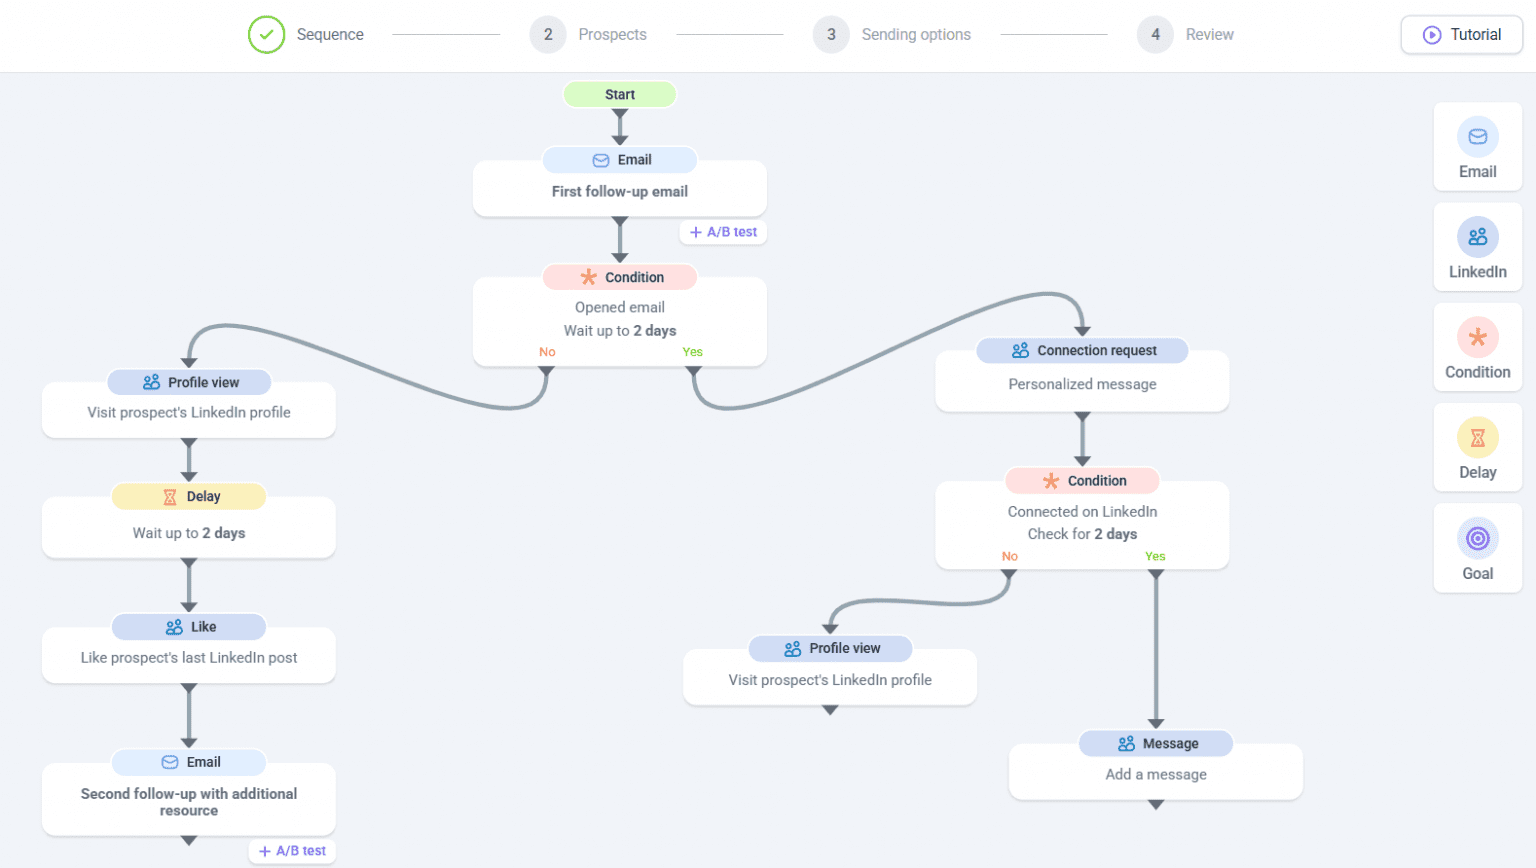Image resolution: width=1536 pixels, height=868 pixels.
Task: Select 'Add a message' text
Action: click(1156, 774)
